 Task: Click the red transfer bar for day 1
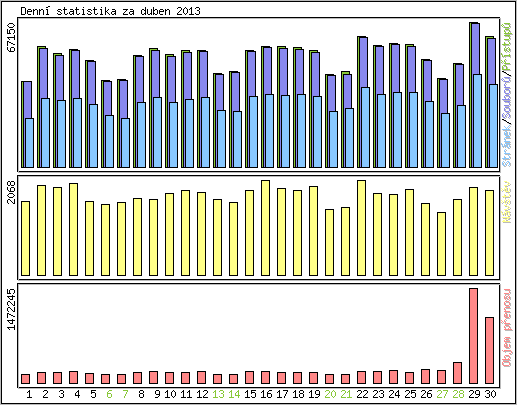click(x=25, y=379)
